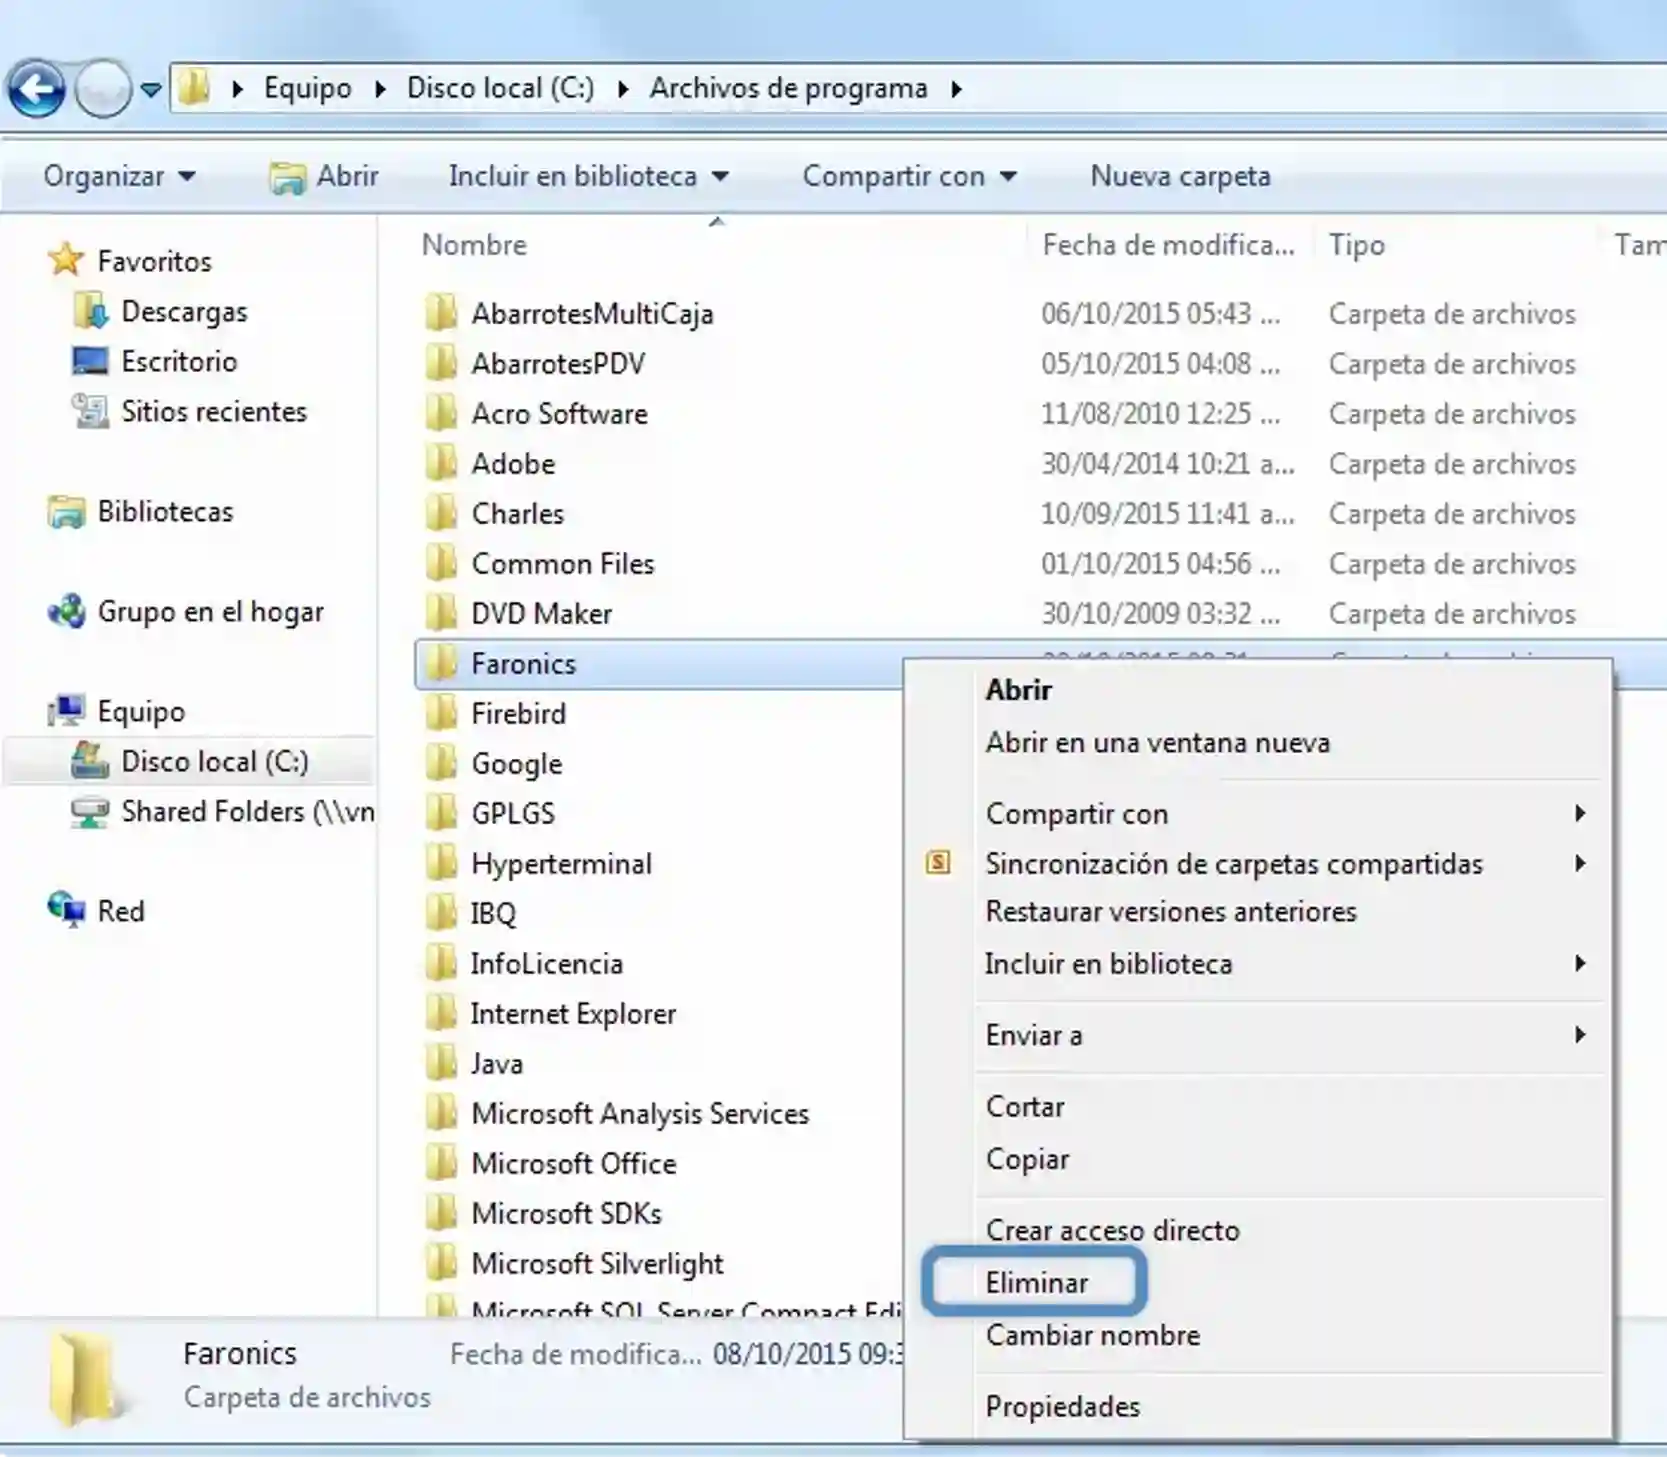Open Propiedades from the context menu

point(1062,1406)
